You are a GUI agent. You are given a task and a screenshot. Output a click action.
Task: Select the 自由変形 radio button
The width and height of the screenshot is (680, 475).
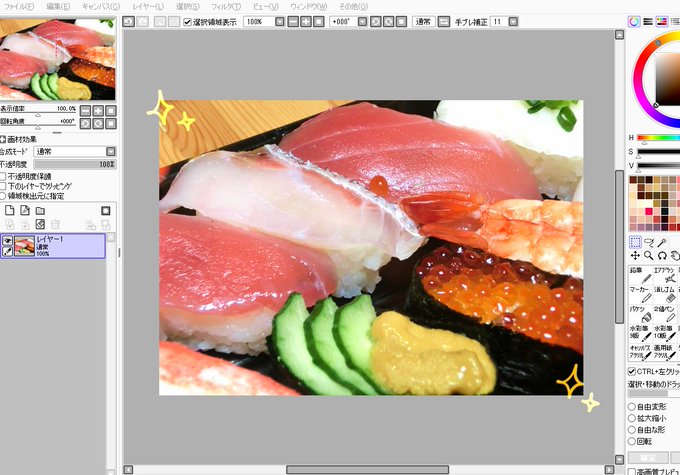click(x=632, y=407)
